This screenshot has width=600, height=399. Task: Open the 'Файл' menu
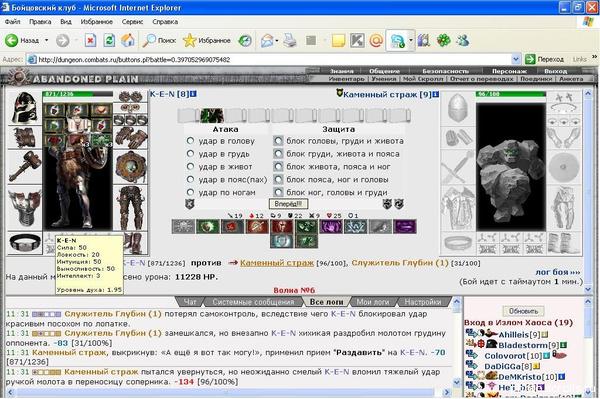[12, 22]
